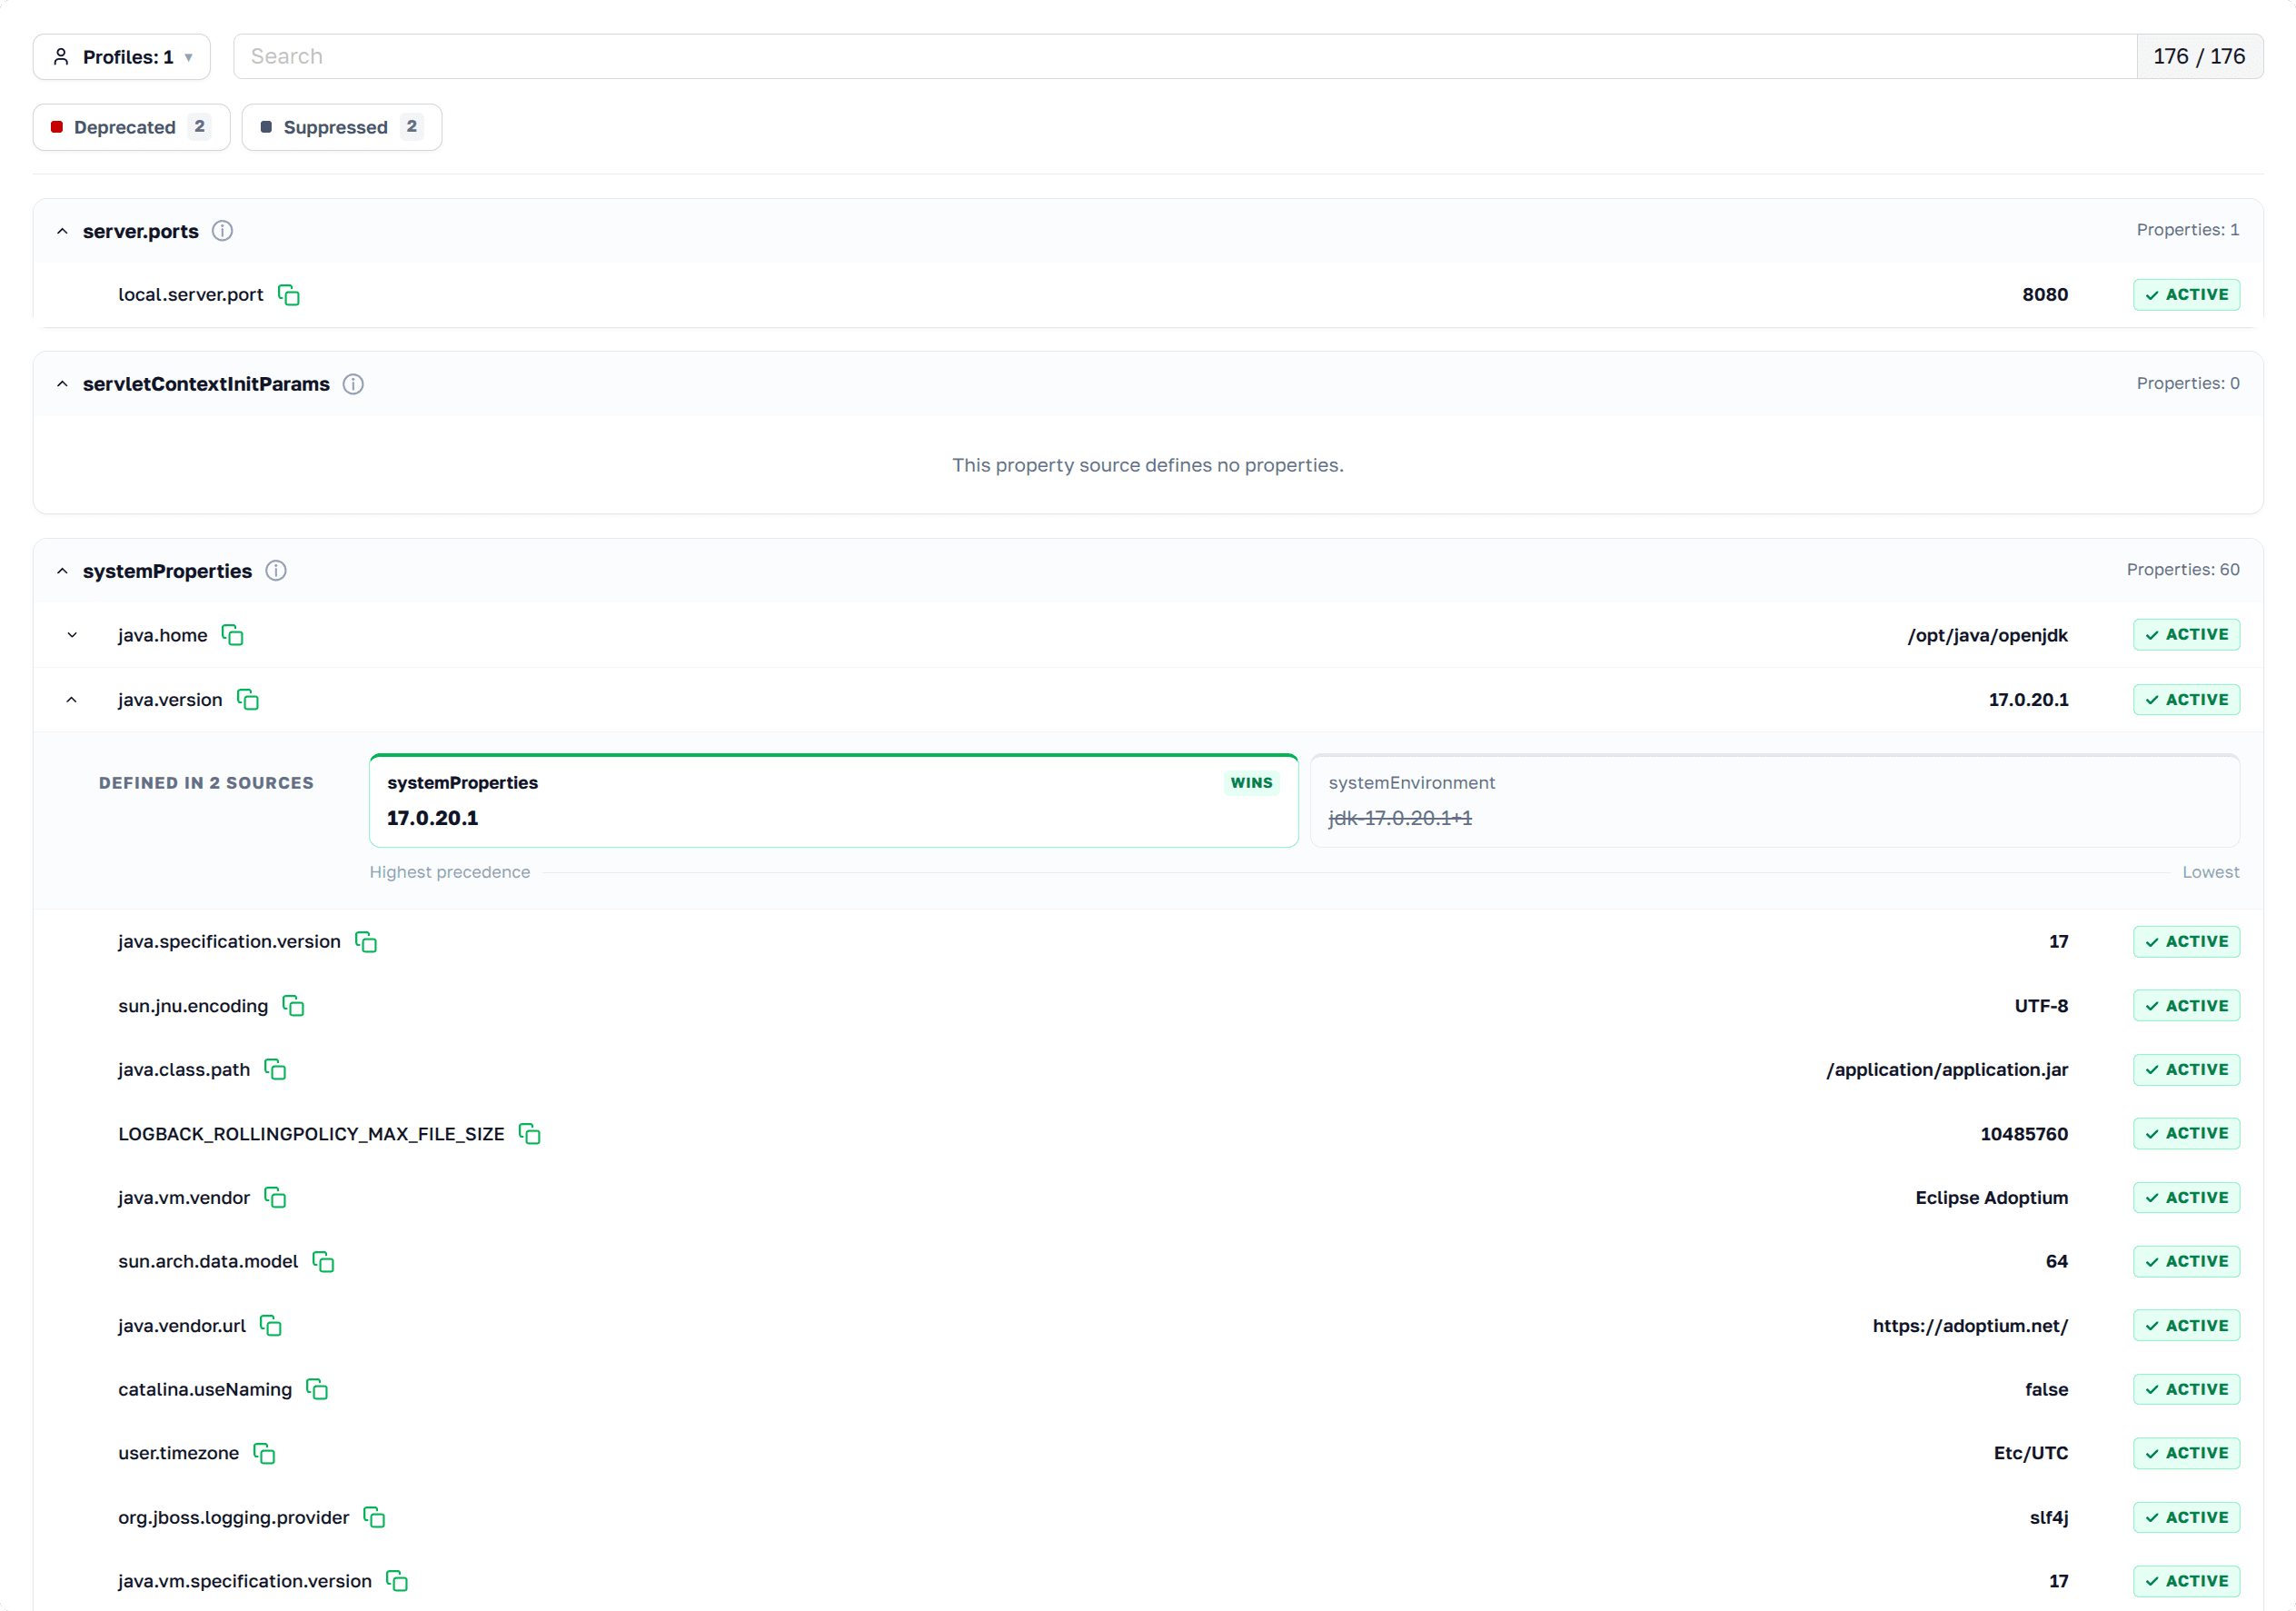Screen dimensions: 2296x1611
Task: Copy the local.server.port property name
Action: click(x=289, y=295)
